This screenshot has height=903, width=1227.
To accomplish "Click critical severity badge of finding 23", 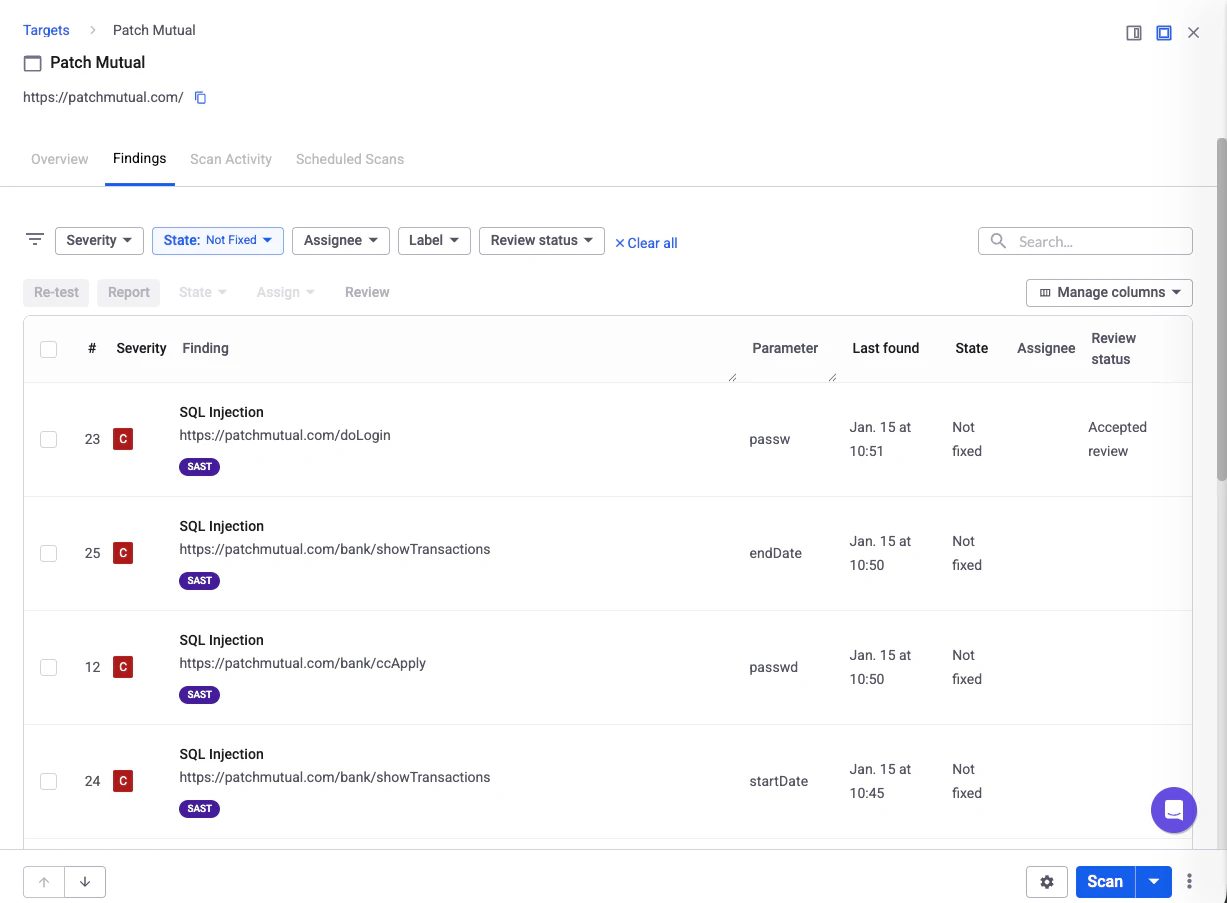I will coord(123,439).
